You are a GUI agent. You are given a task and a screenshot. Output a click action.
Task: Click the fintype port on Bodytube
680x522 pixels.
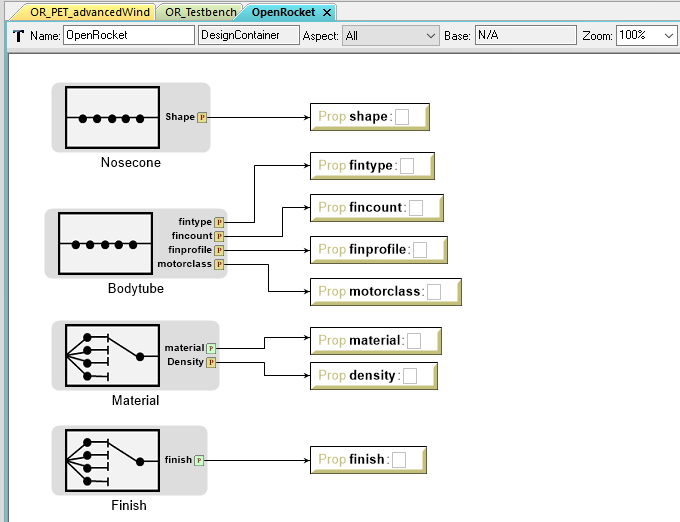(219, 222)
